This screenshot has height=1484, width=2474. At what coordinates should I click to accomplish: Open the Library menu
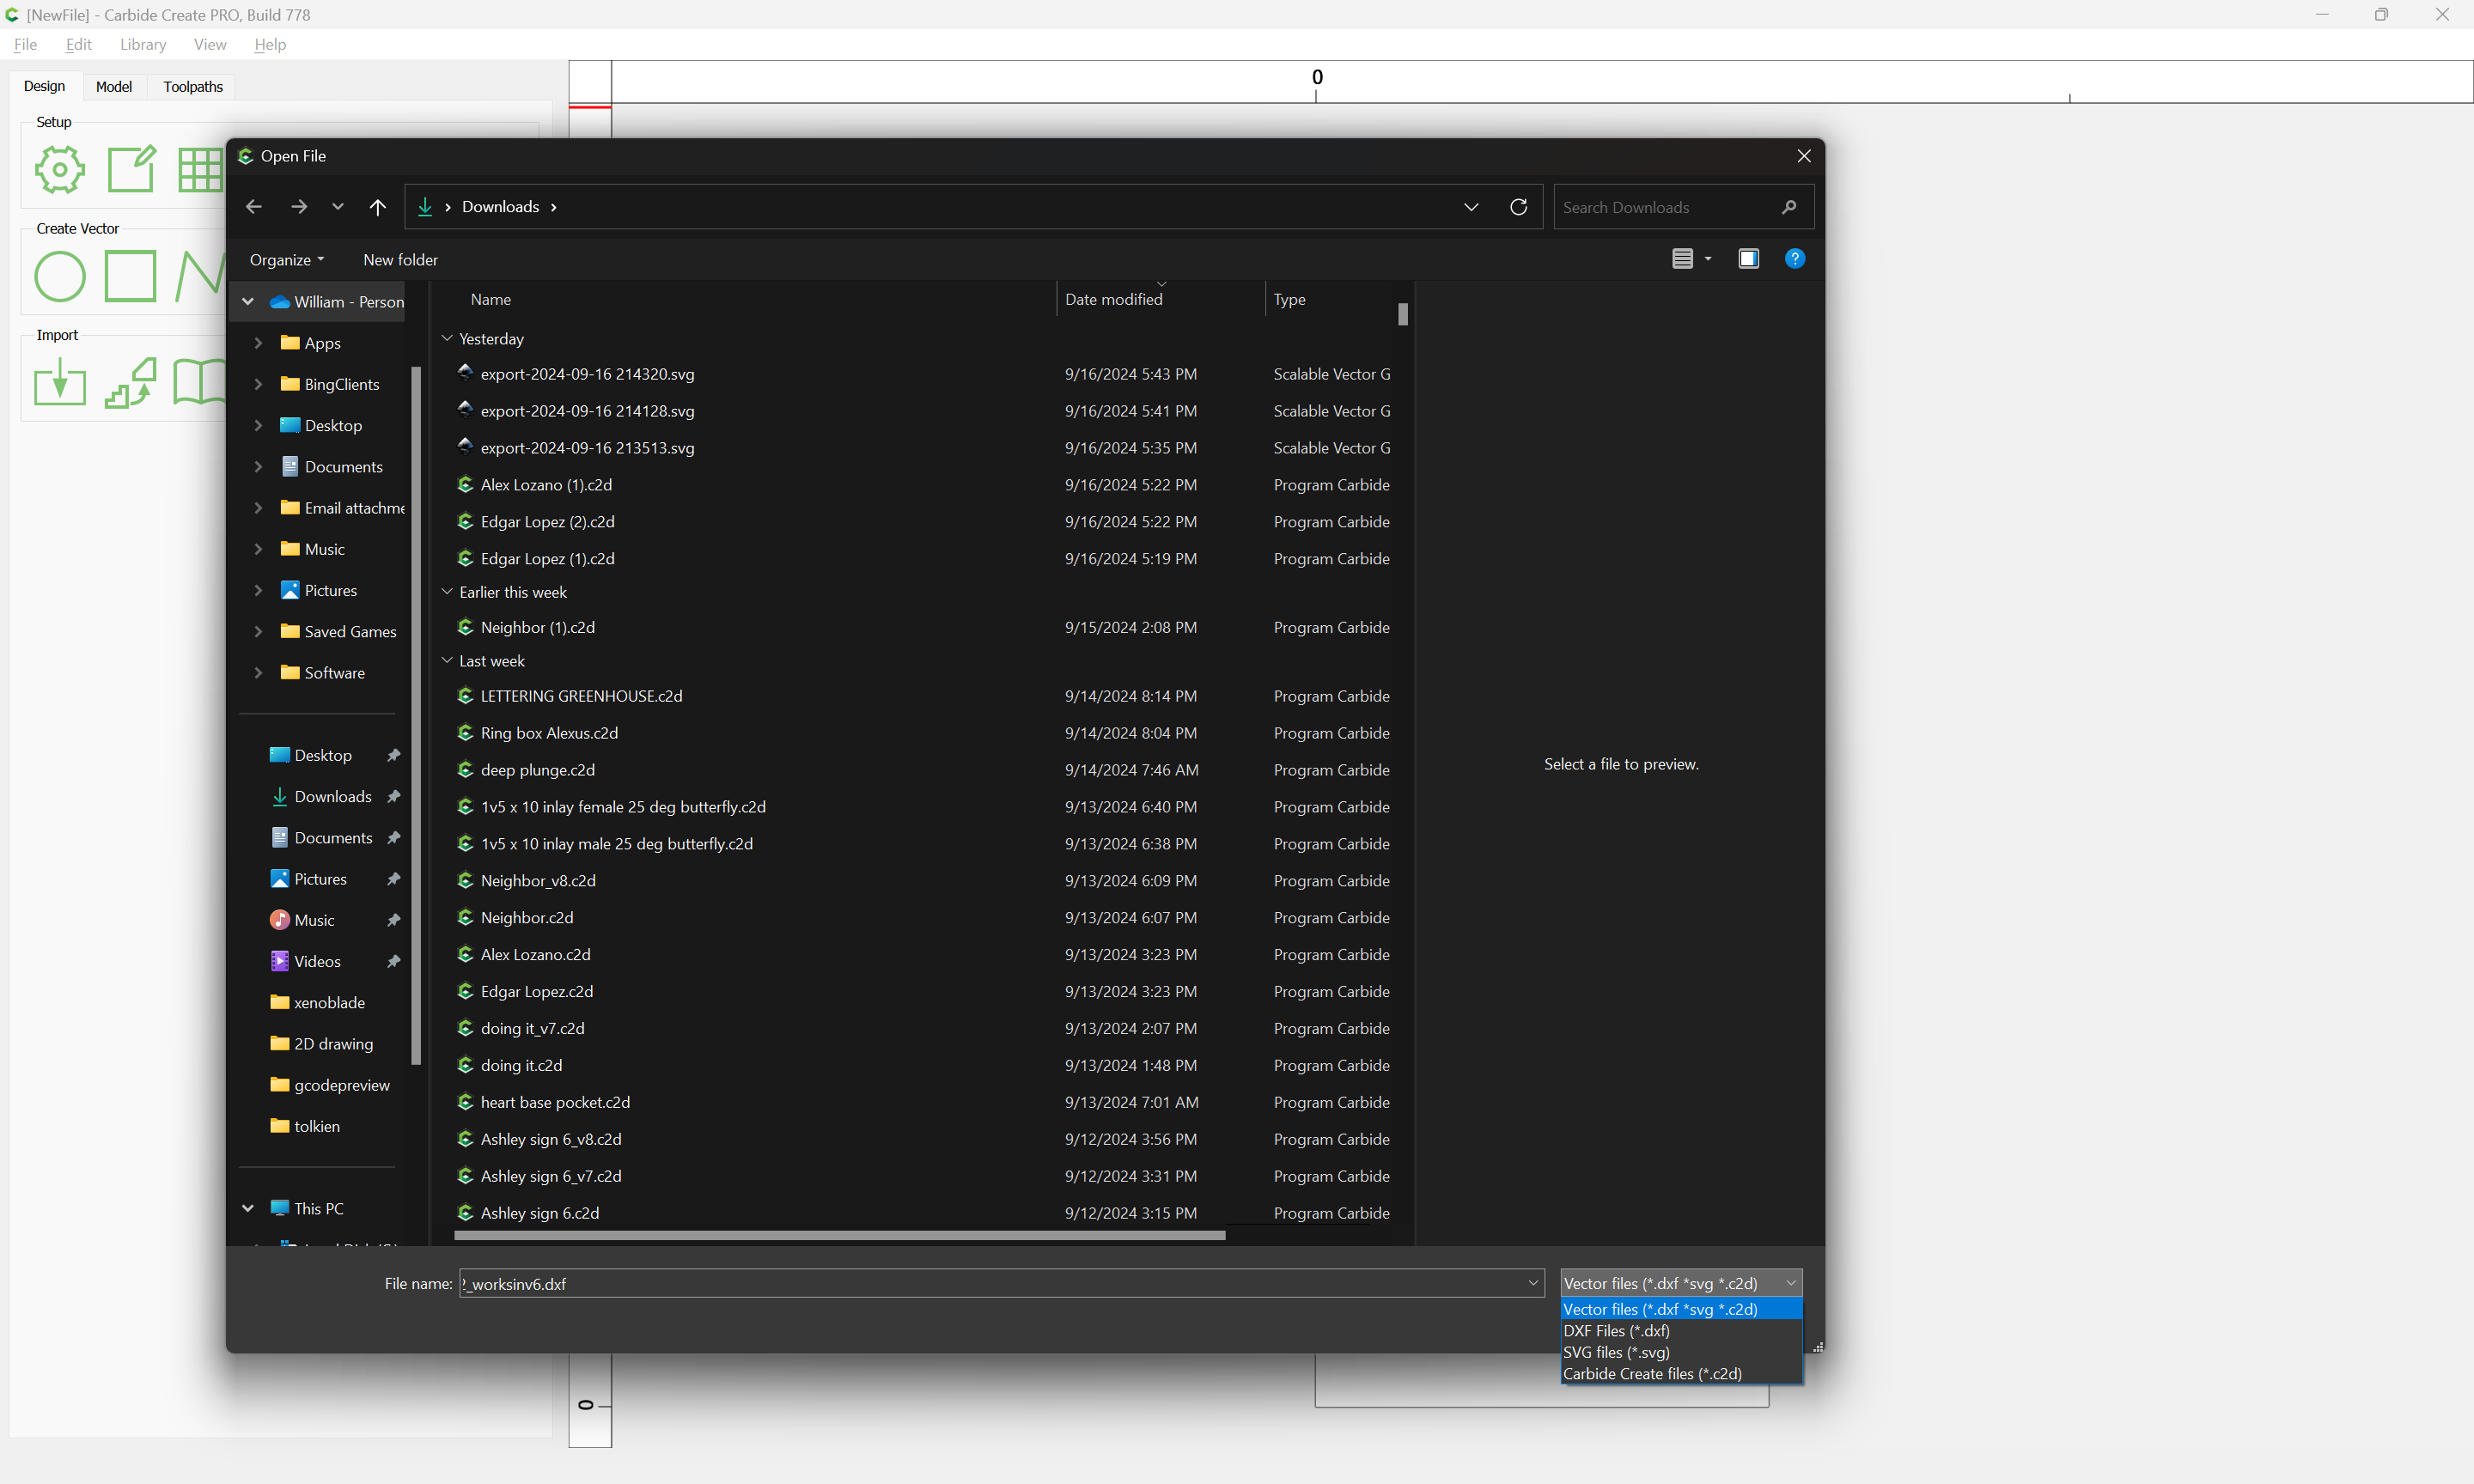coord(143,45)
